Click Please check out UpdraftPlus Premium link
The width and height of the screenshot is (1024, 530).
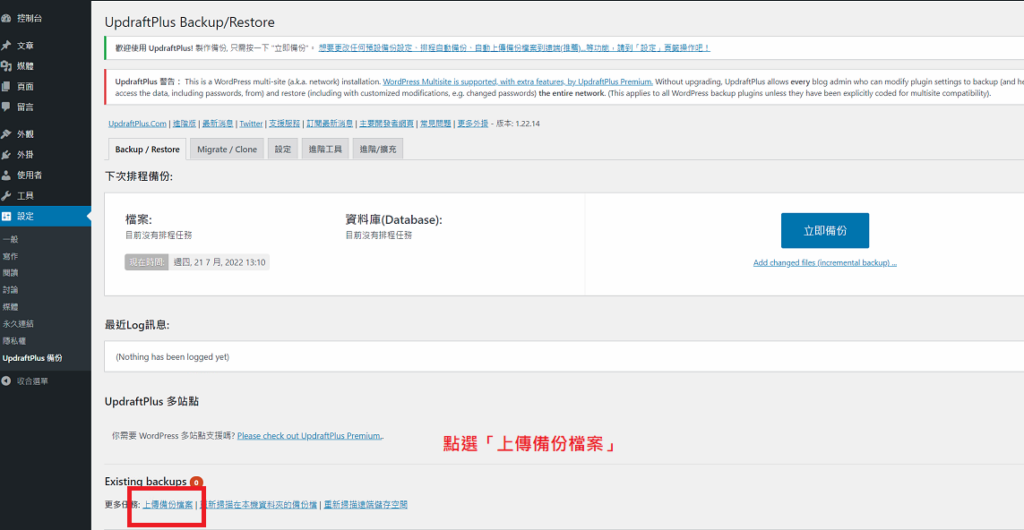click(309, 436)
